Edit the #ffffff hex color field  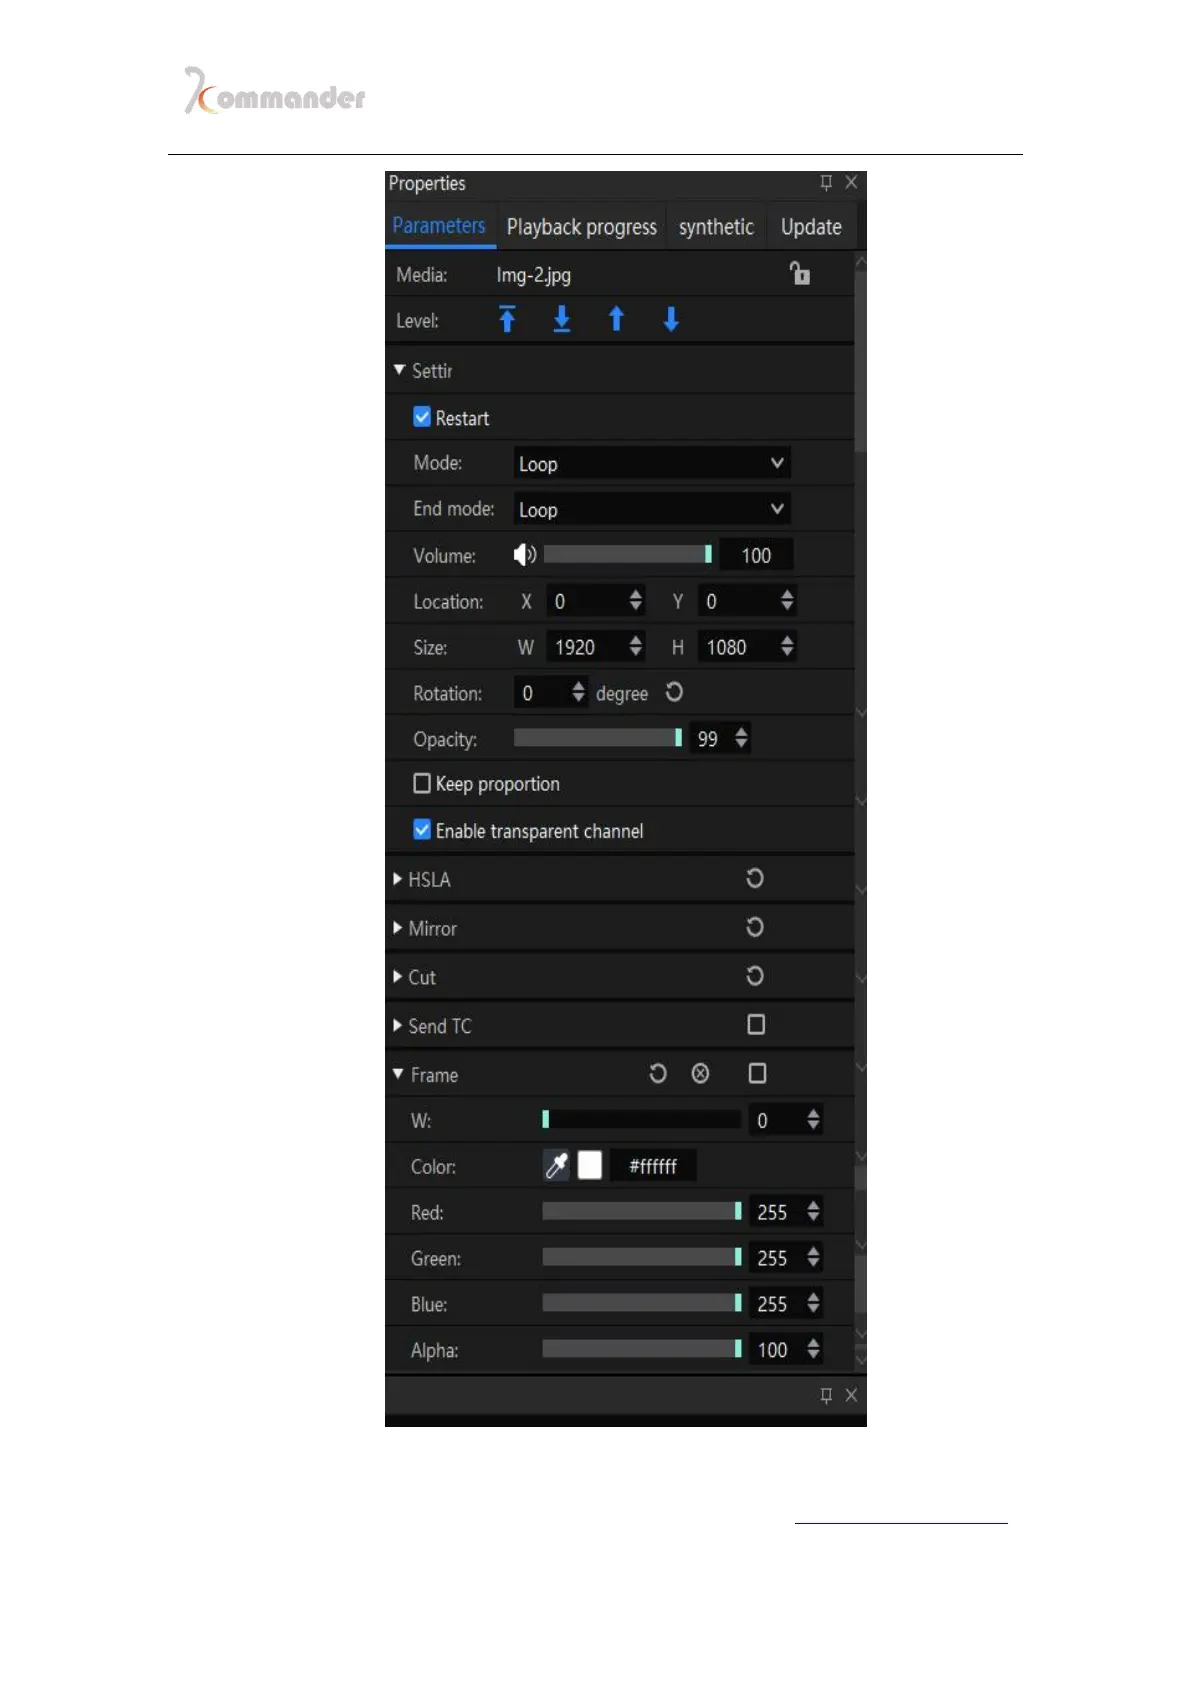tap(653, 1166)
